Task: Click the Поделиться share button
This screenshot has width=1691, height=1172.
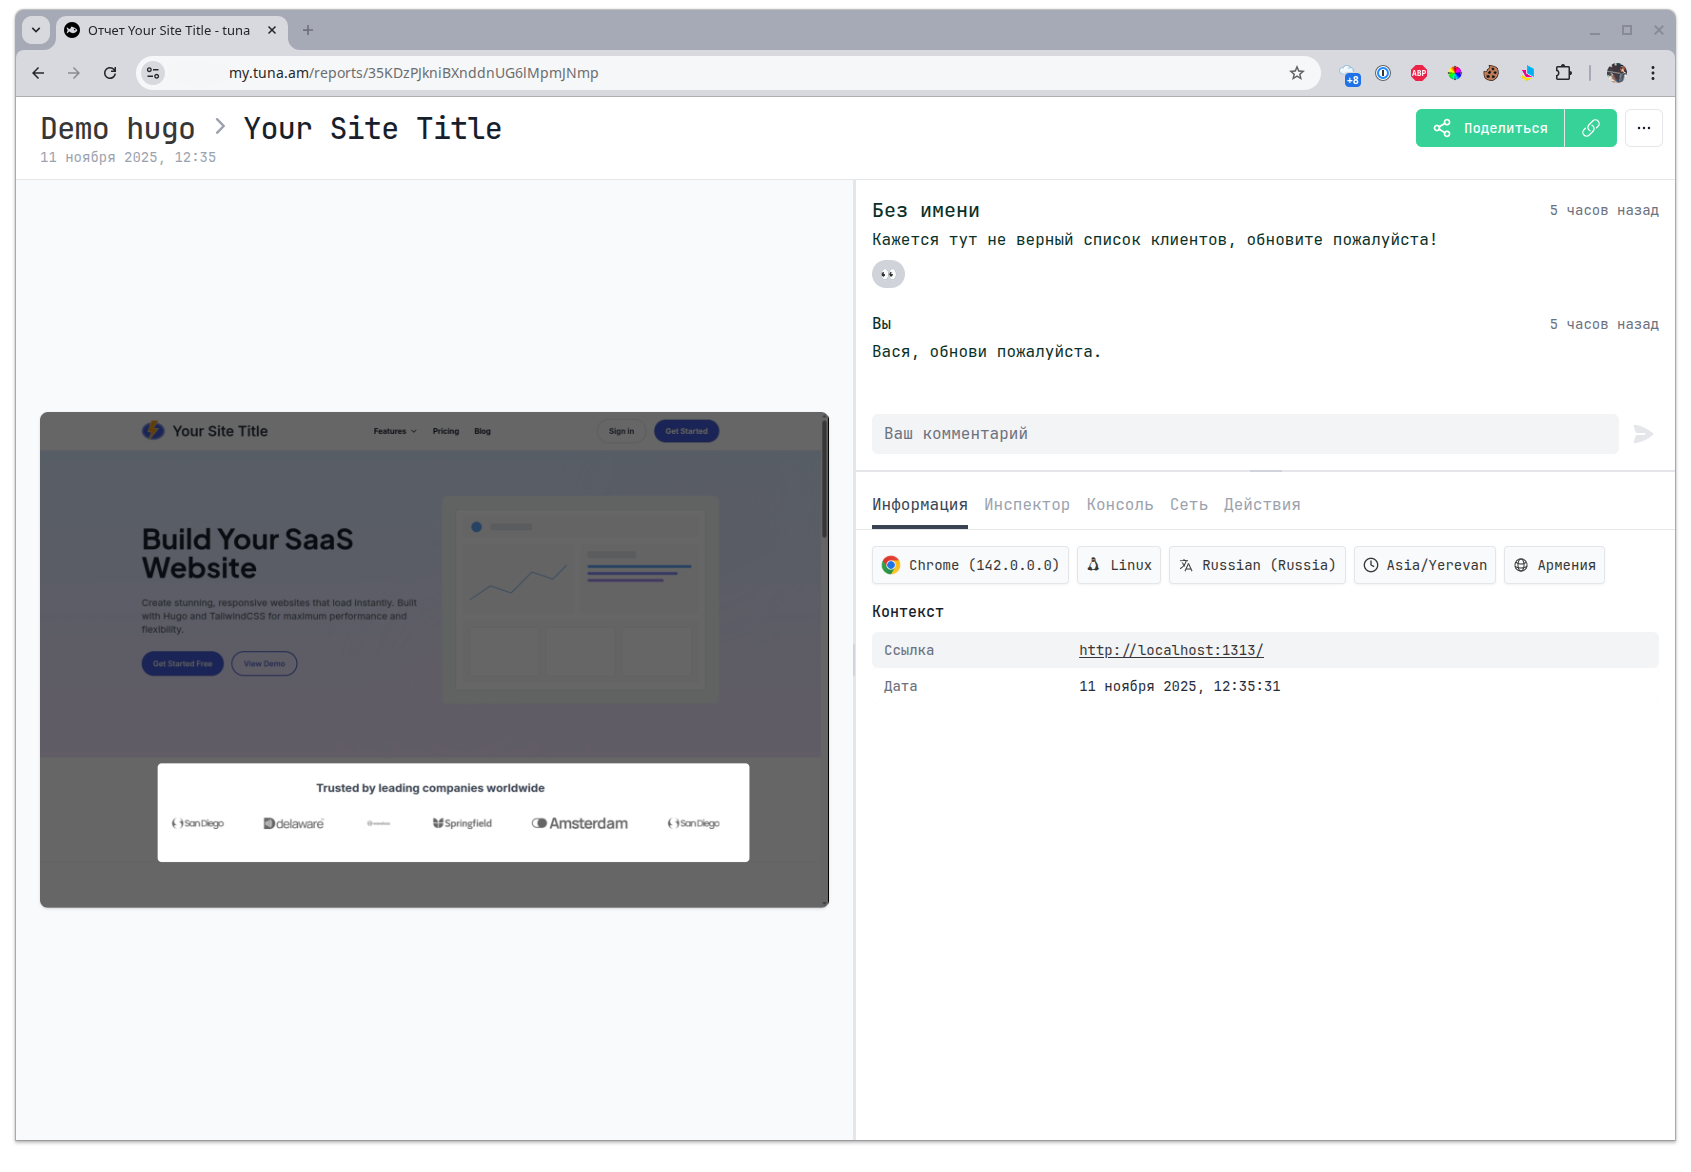Action: point(1490,128)
